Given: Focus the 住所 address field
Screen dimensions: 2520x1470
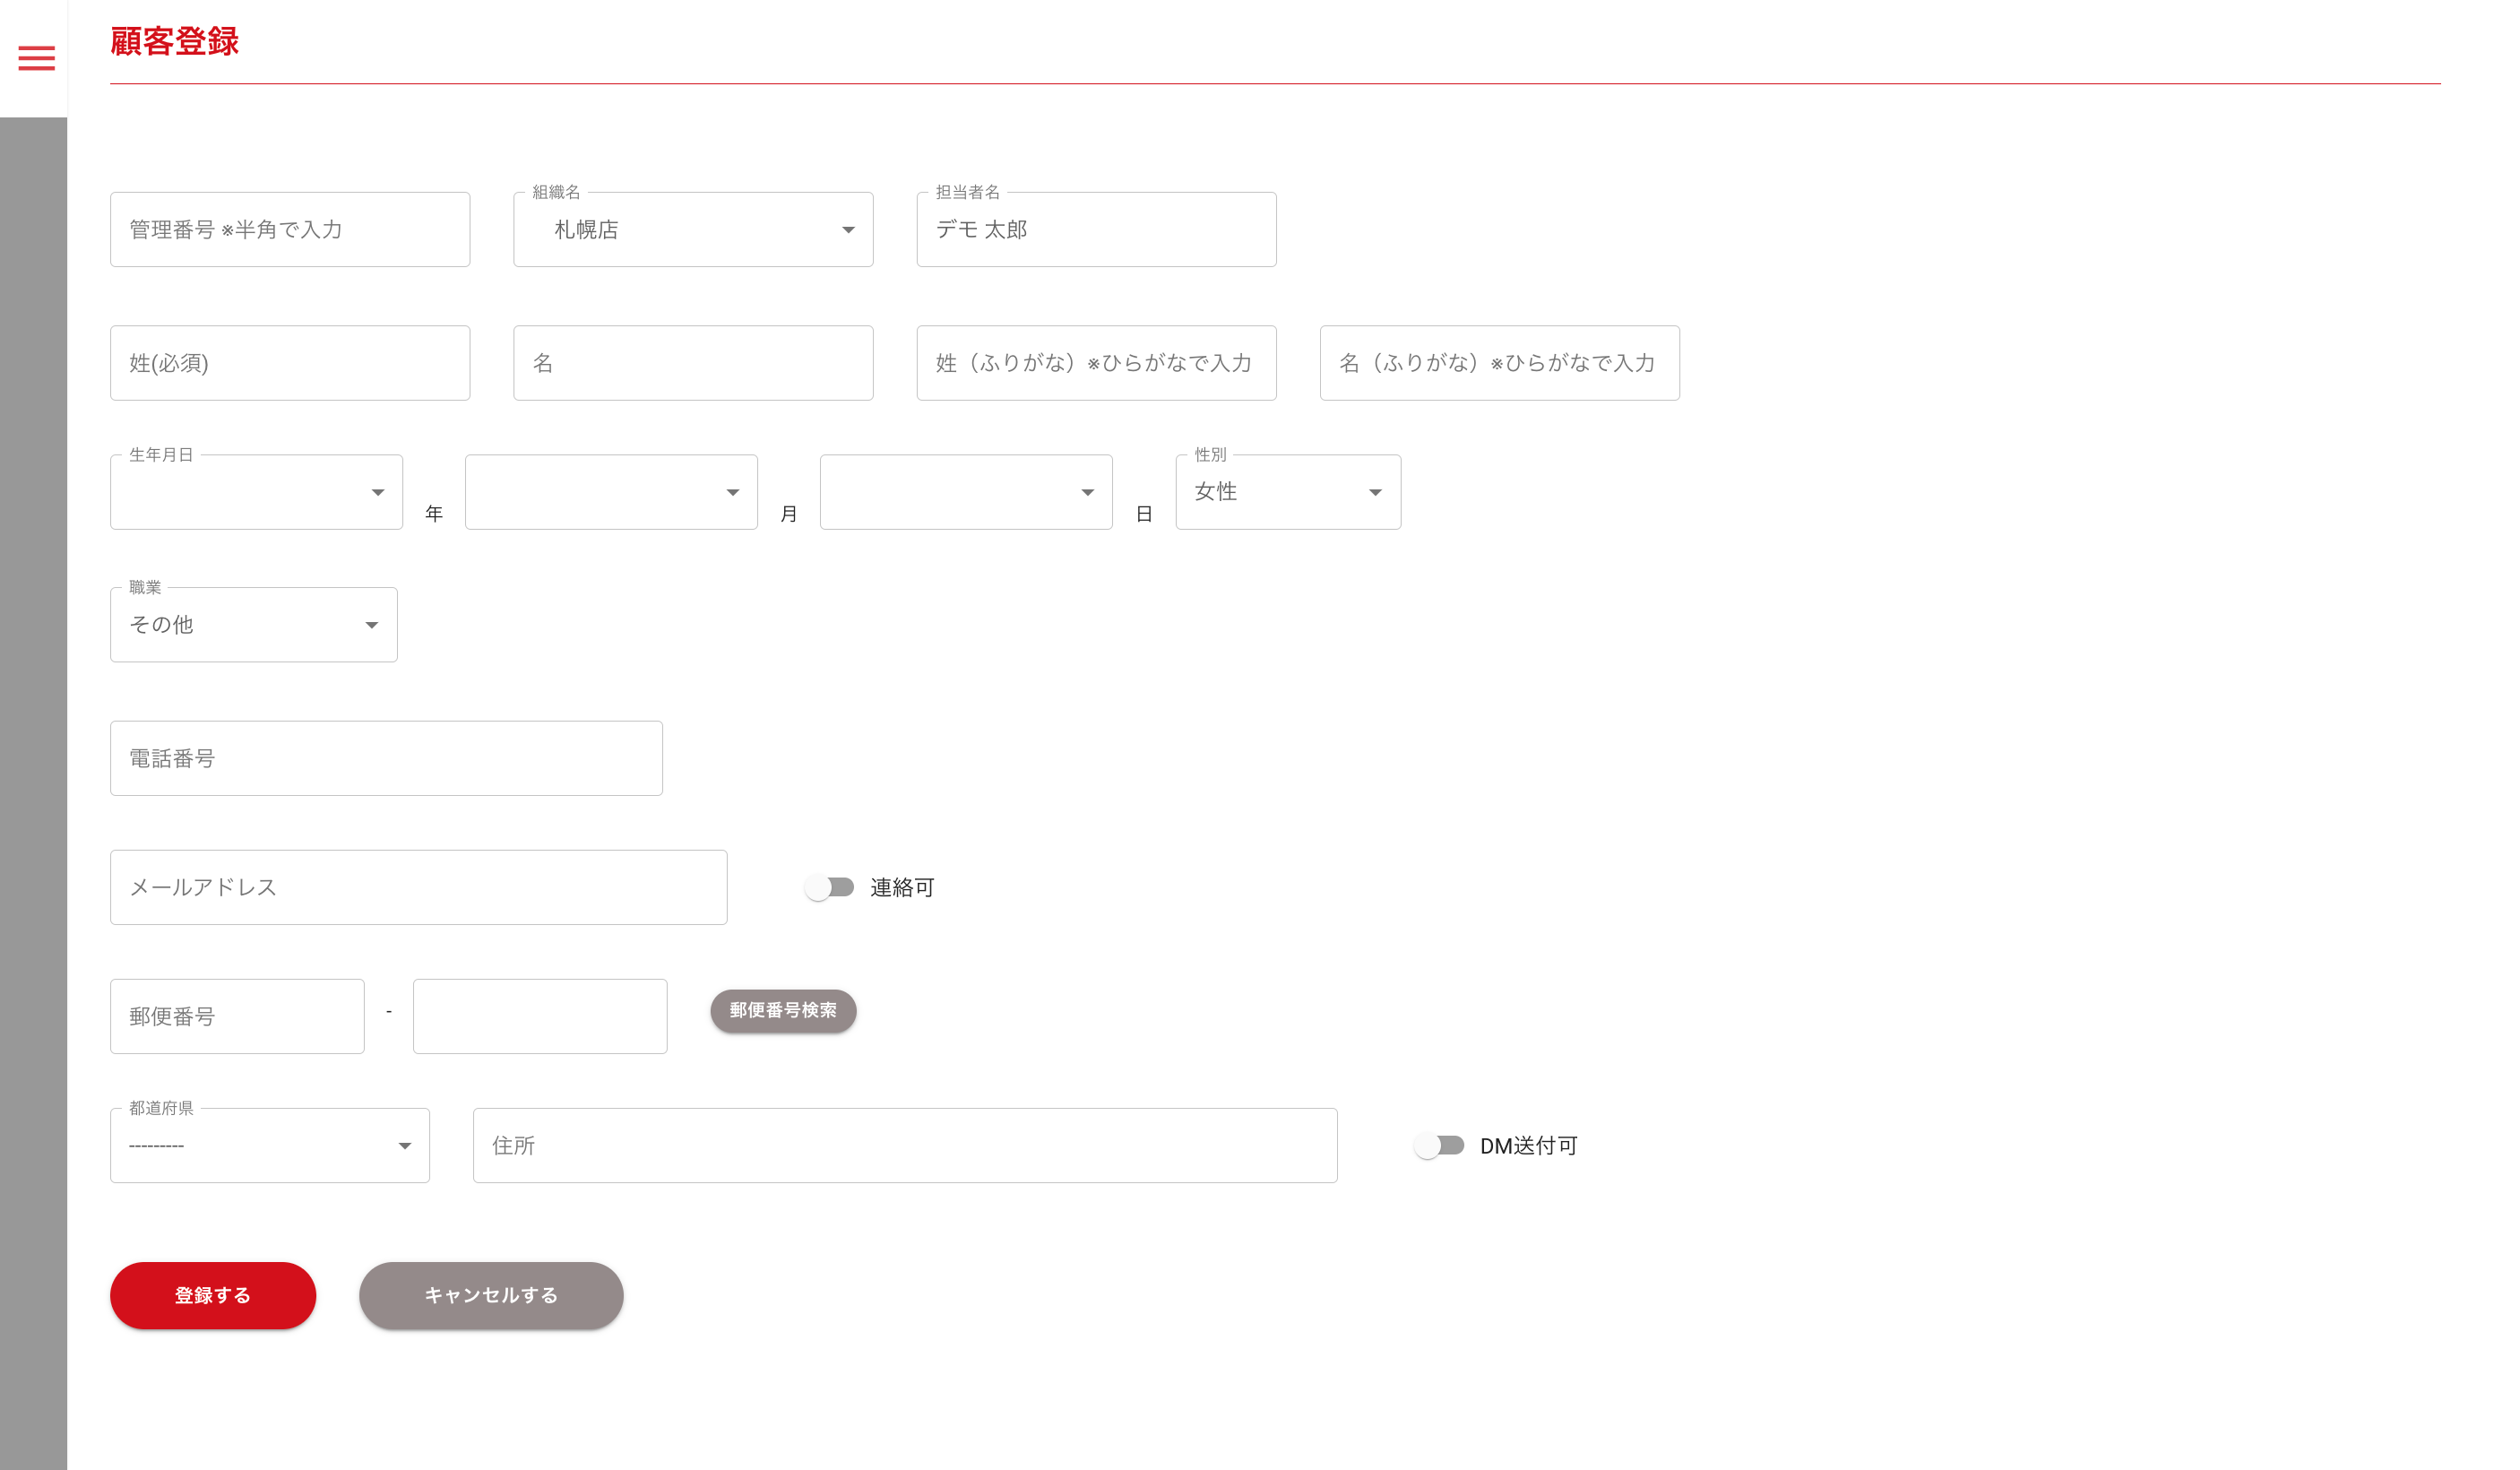Looking at the screenshot, I should pos(904,1146).
